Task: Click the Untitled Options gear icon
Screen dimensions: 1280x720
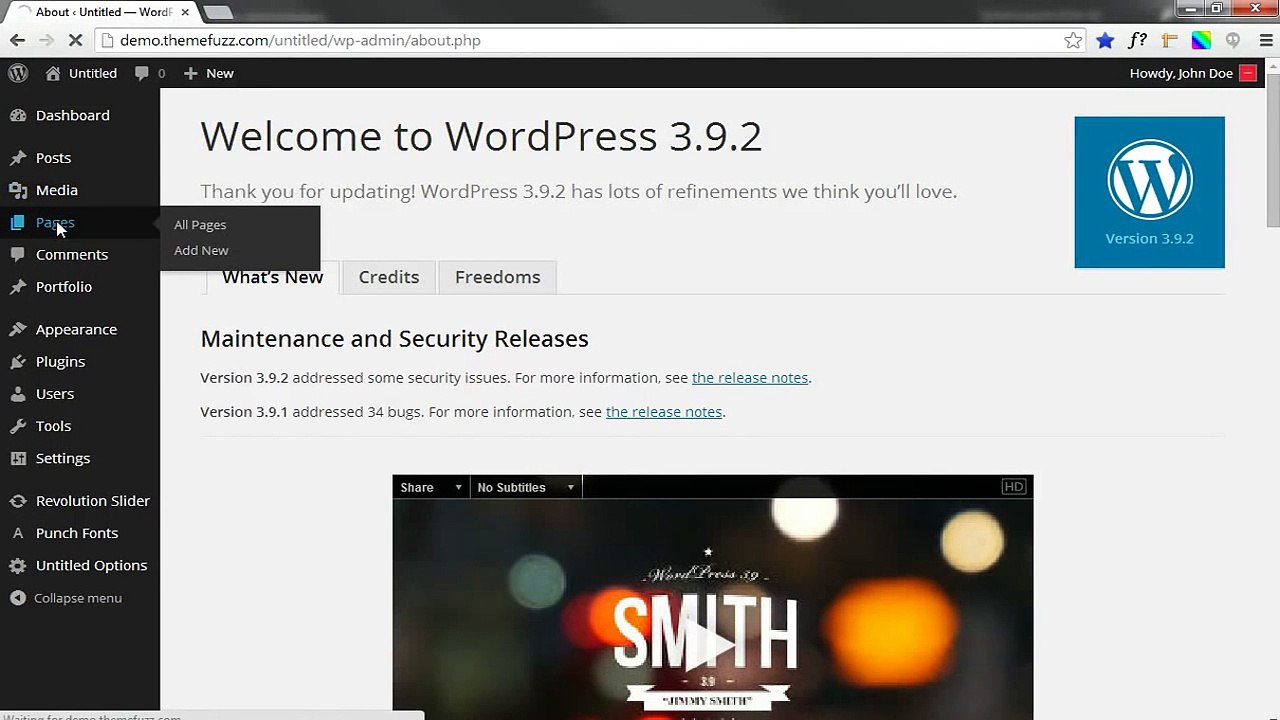Action: [18, 565]
